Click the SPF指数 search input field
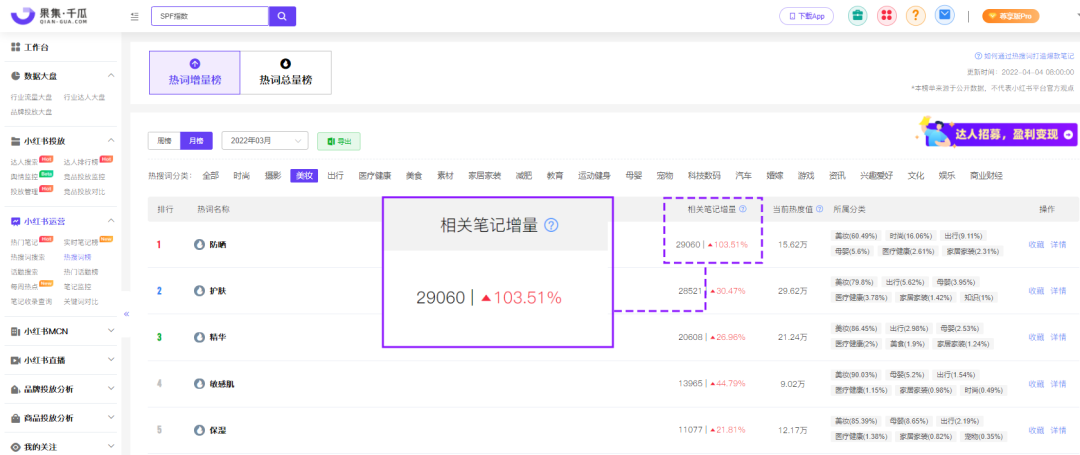1080x455 pixels. [x=209, y=16]
